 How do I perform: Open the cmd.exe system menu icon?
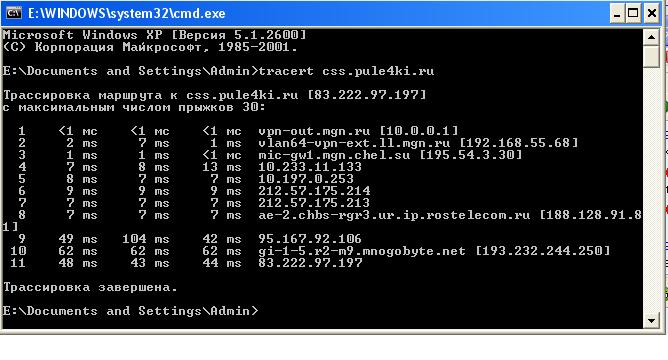[x=13, y=13]
